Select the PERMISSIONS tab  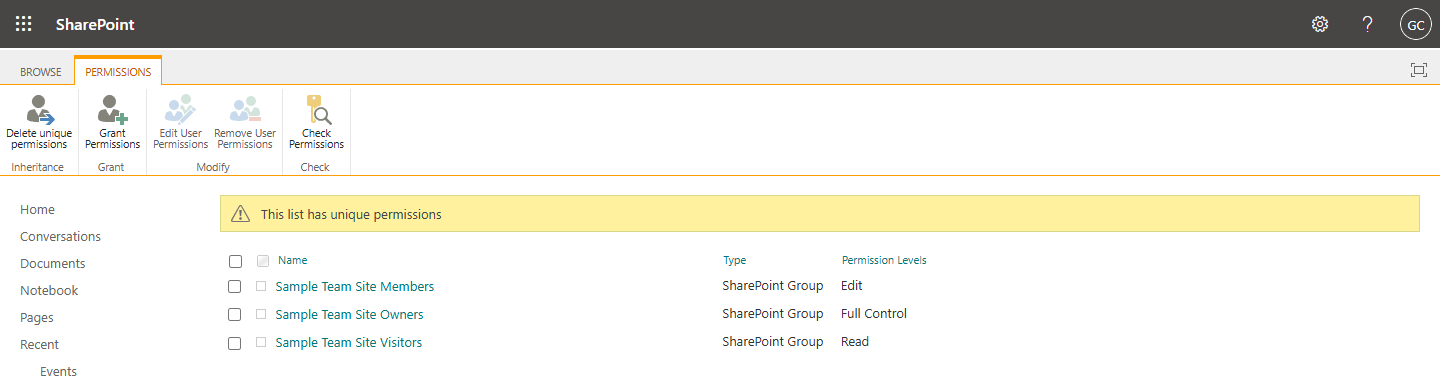[118, 72]
